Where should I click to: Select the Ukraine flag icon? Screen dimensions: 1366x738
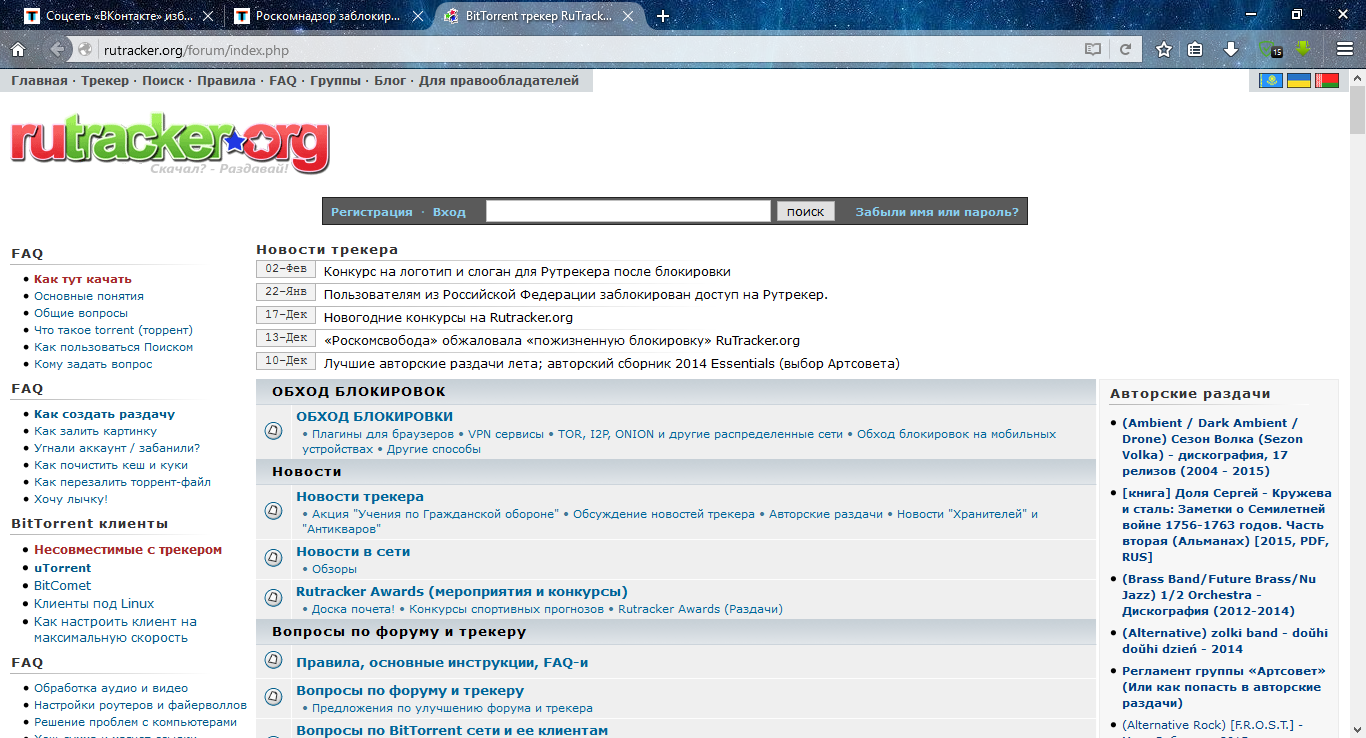[x=1298, y=80]
